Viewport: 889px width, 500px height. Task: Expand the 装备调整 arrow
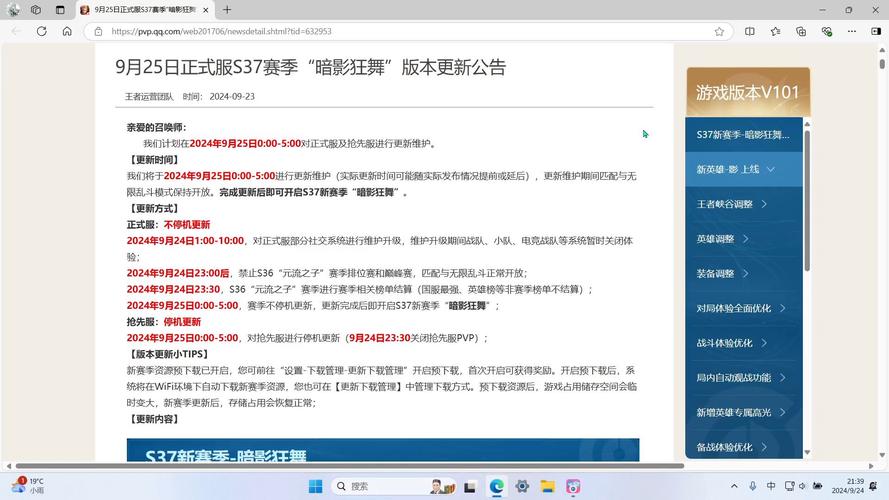[745, 273]
